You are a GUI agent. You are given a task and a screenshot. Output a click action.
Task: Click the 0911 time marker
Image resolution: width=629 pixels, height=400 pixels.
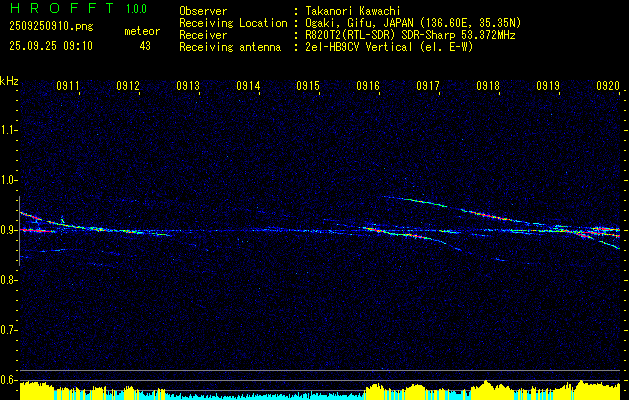pos(67,85)
